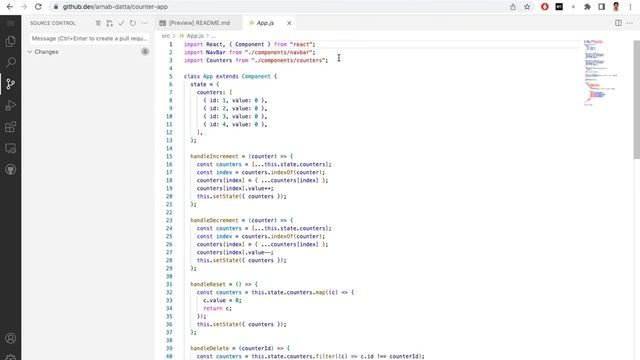
Task: Click the SOURCE CONTROL panel title
Action: 53,23
